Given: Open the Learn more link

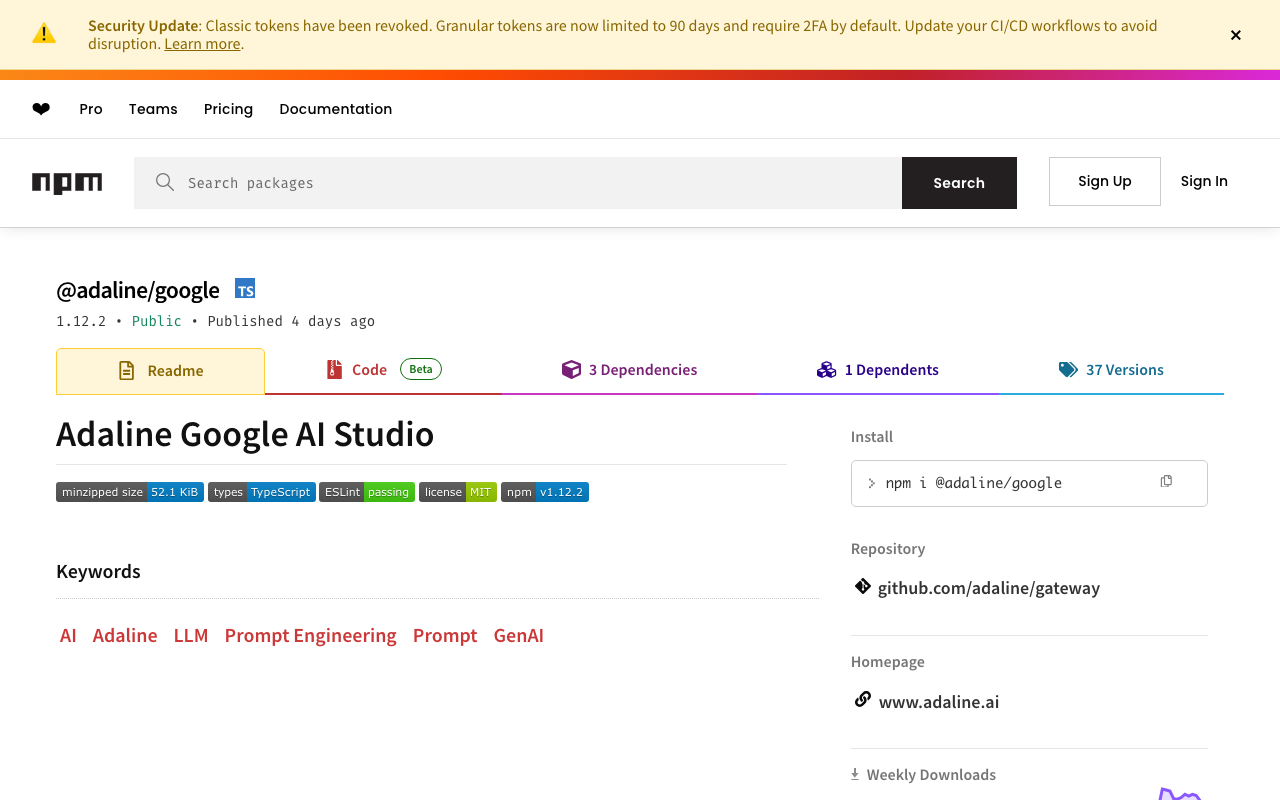Looking at the screenshot, I should 202,44.
